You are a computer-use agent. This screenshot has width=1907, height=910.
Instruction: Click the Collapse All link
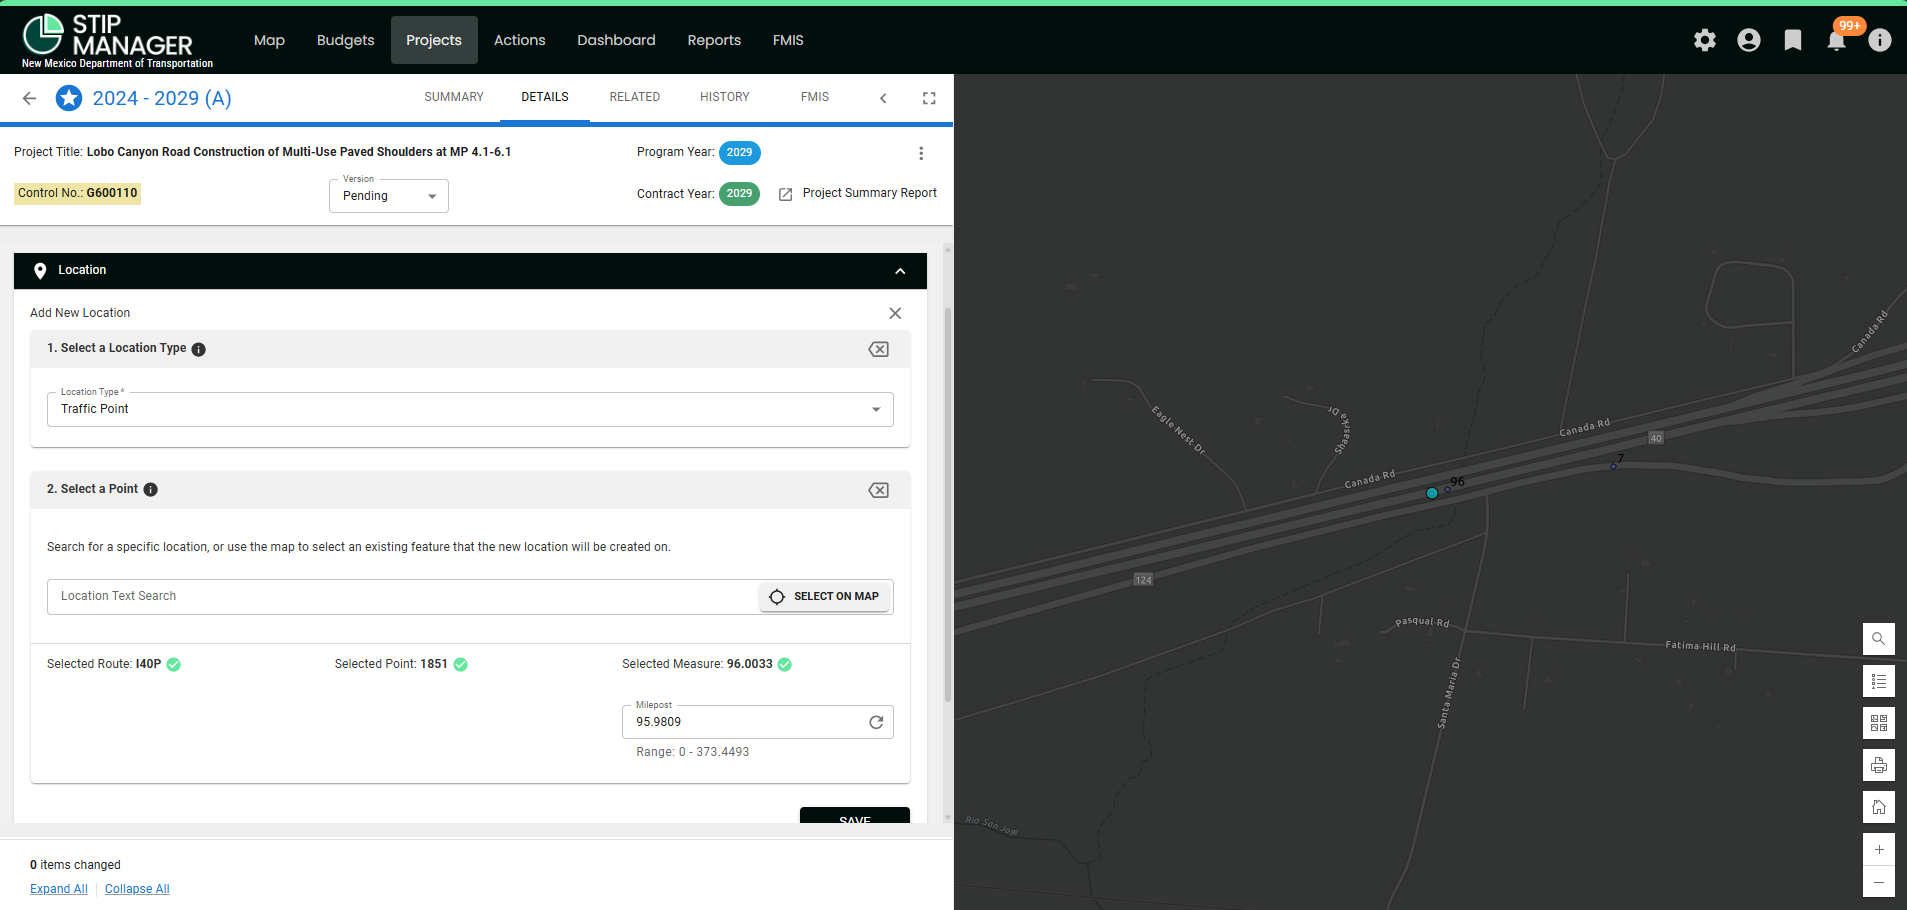pos(137,889)
